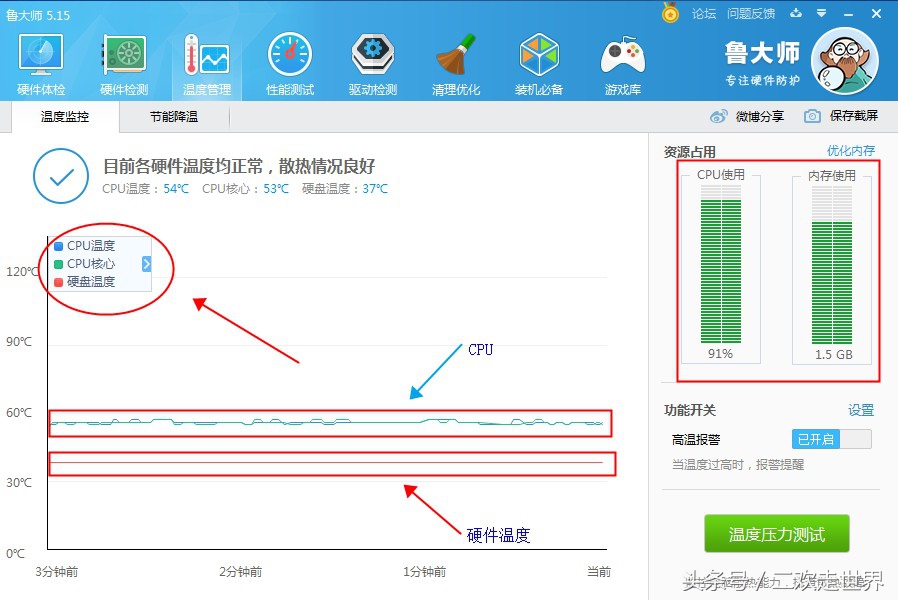This screenshot has width=898, height=600.
Task: Click the 微博分享 text label
Action: (759, 117)
